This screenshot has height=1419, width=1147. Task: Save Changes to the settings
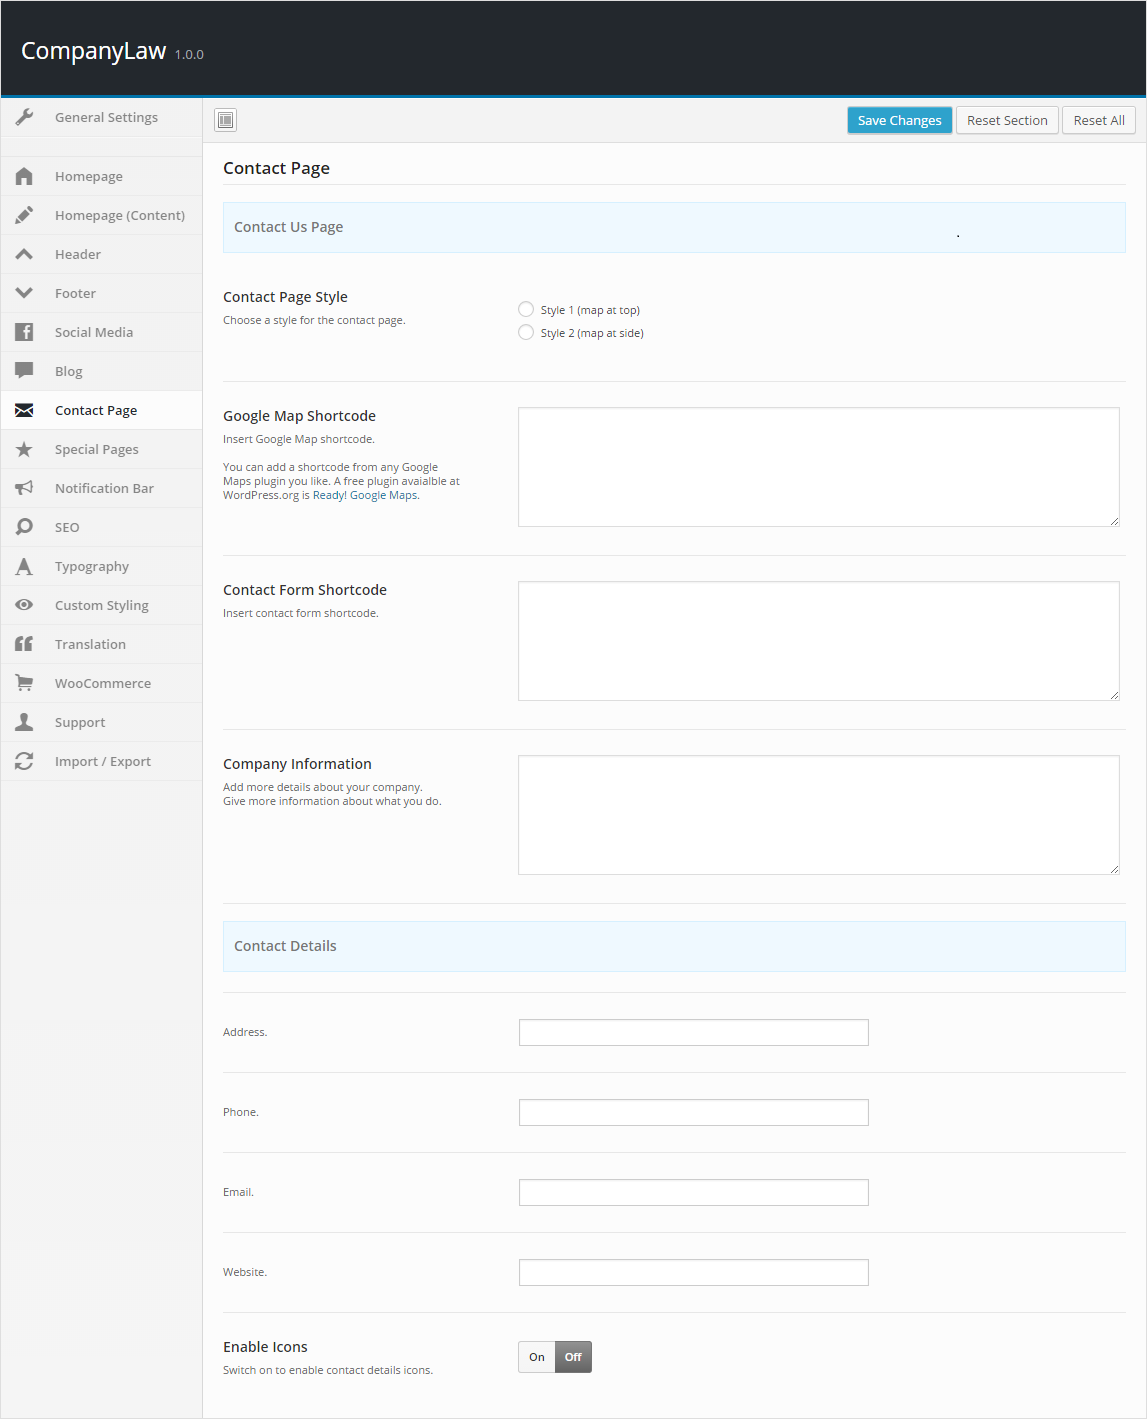pyautogui.click(x=899, y=120)
